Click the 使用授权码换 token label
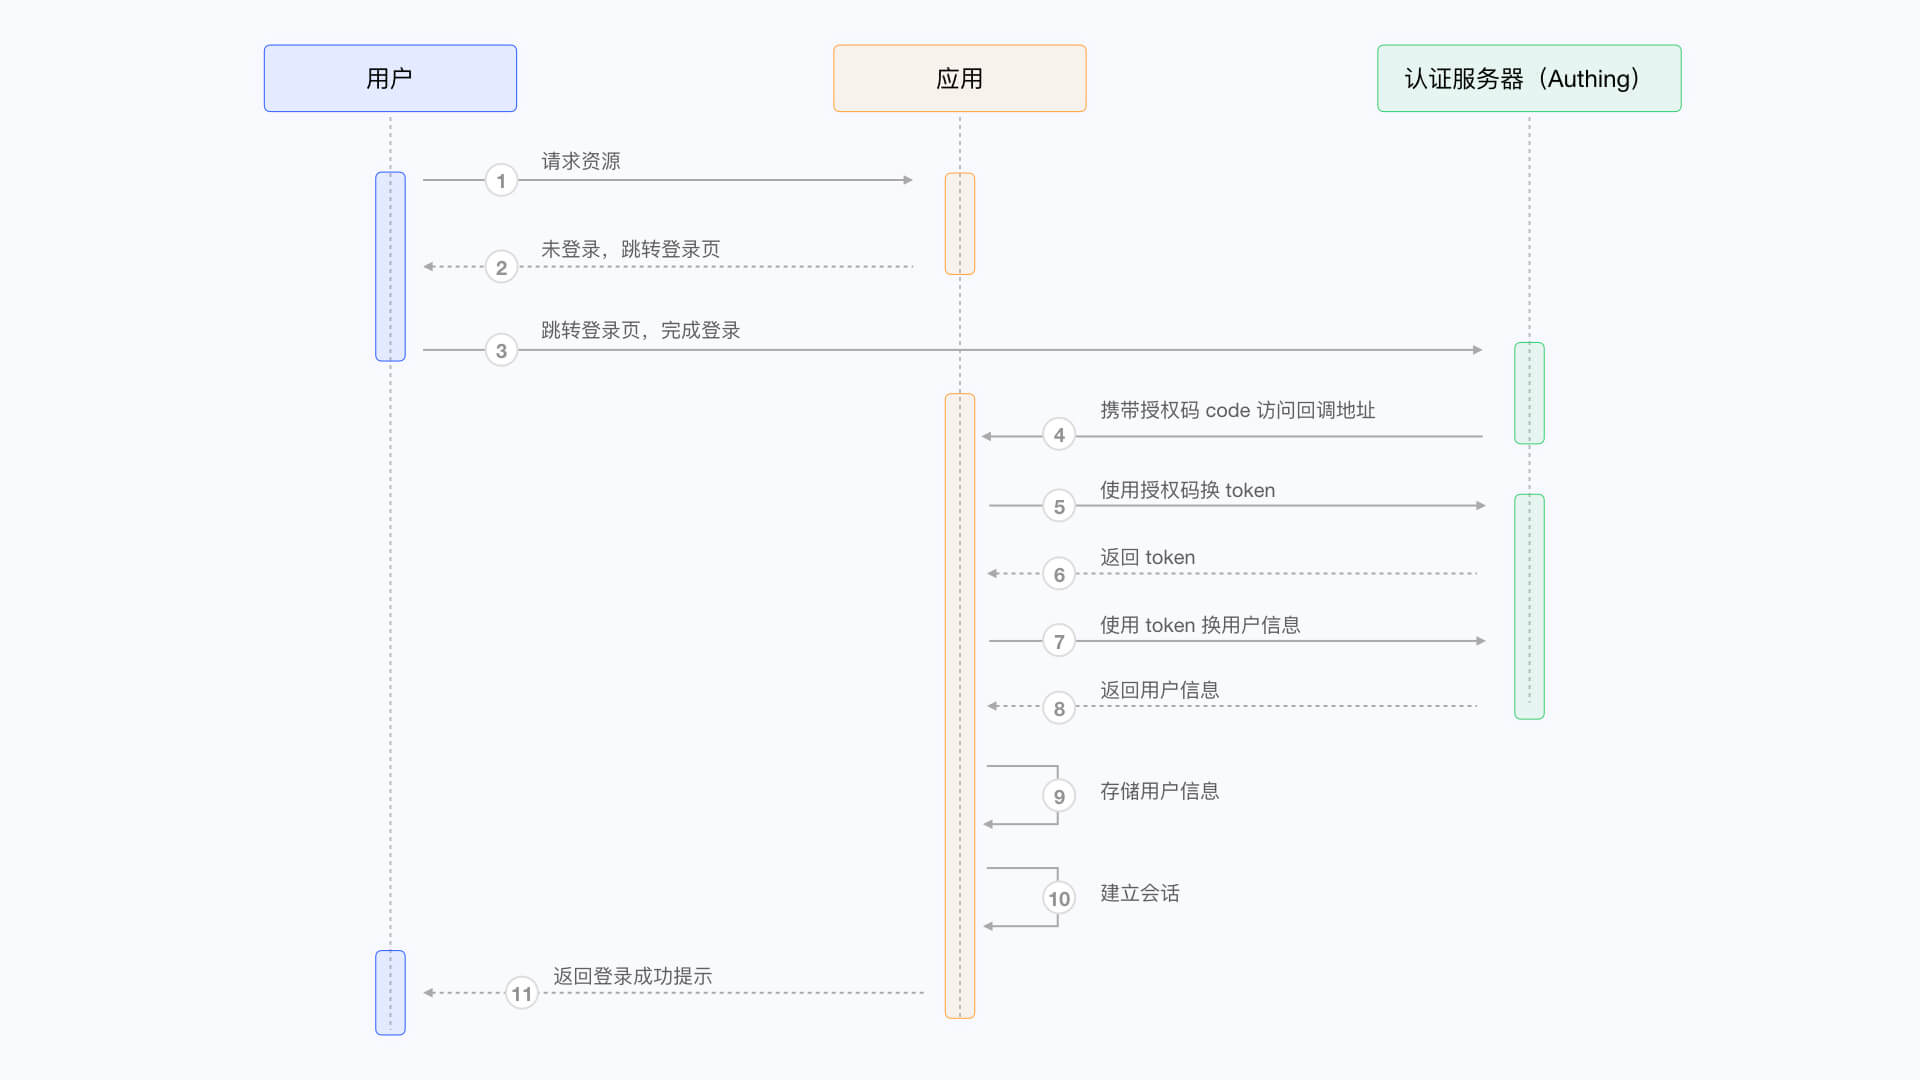The width and height of the screenshot is (1920, 1080). tap(1187, 490)
